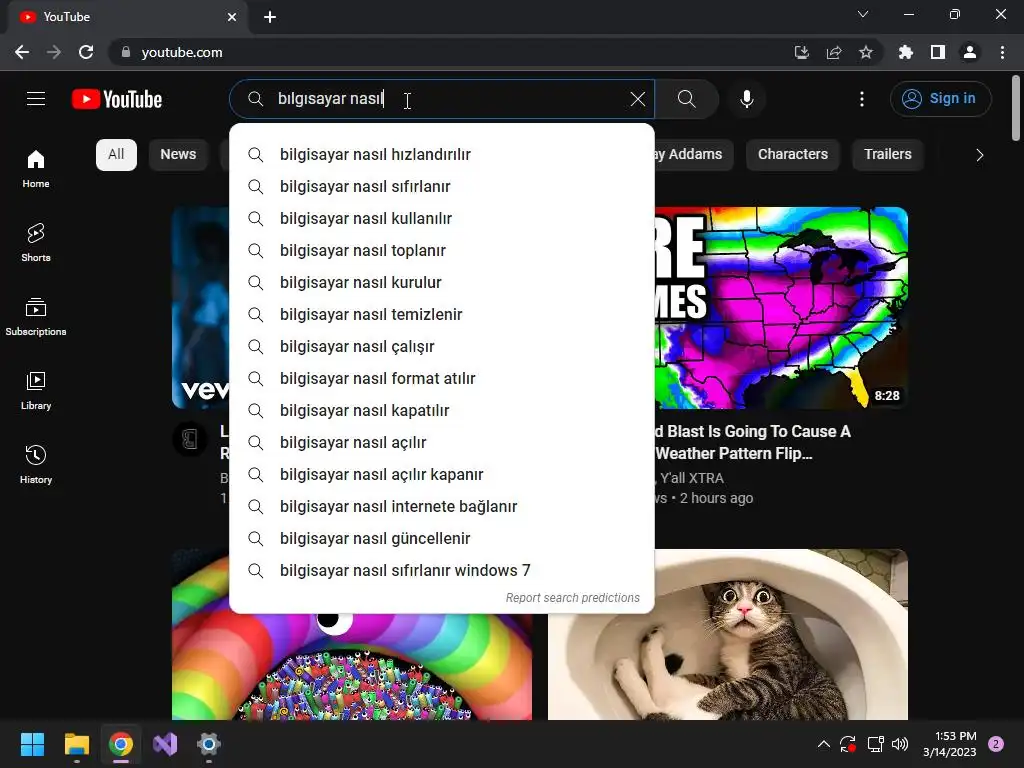Click the magnifier search submit button
The width and height of the screenshot is (1024, 768).
[686, 99]
